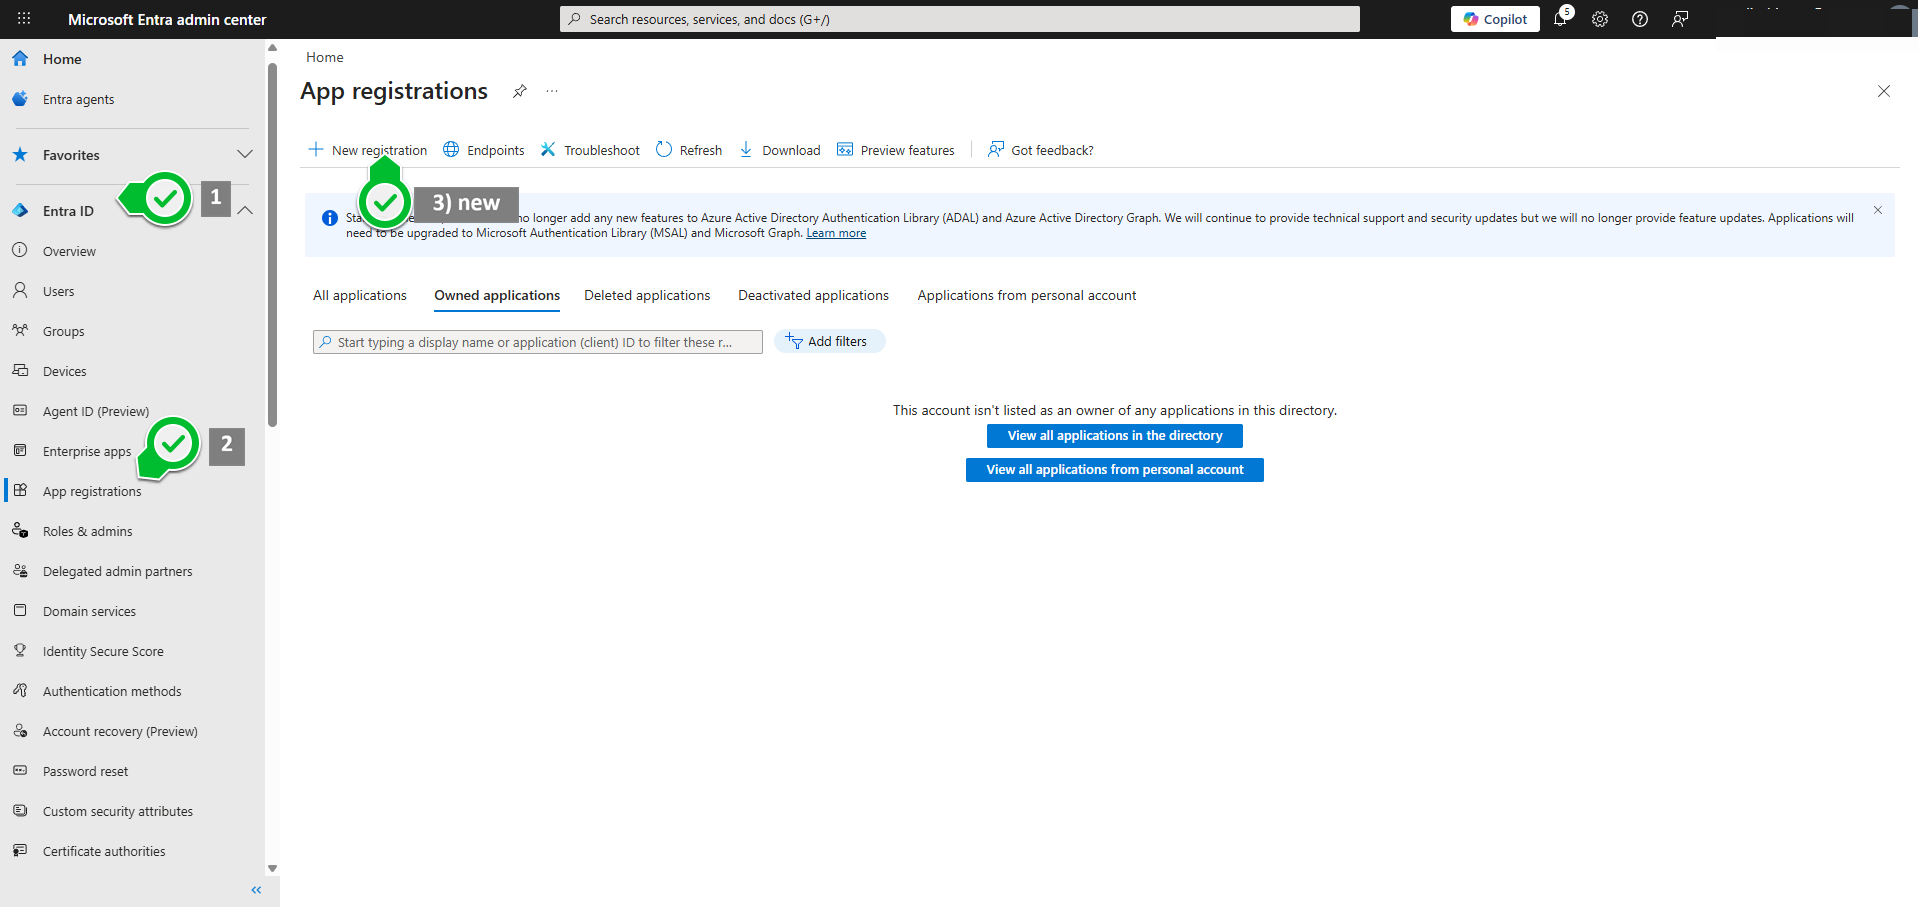Open the Copilot assistant
The width and height of the screenshot is (1918, 907).
click(x=1494, y=19)
